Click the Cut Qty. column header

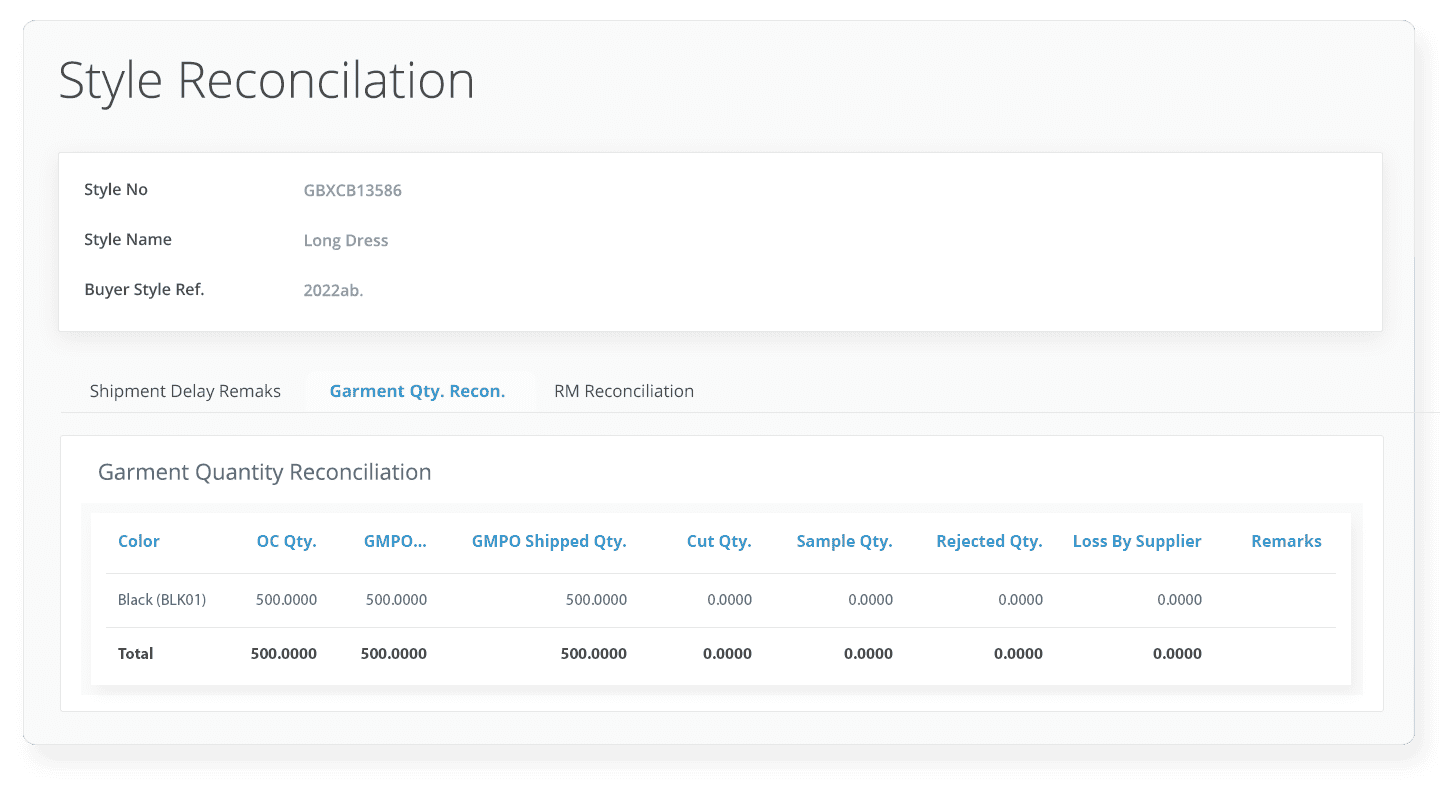pyautogui.click(x=719, y=541)
